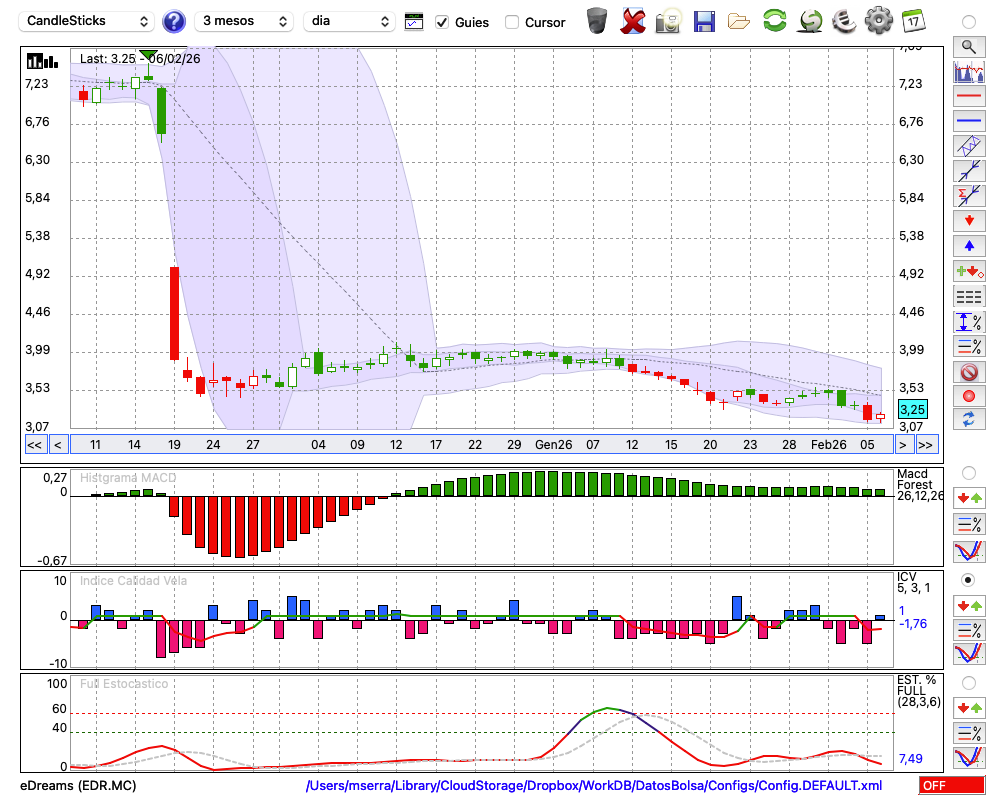Select the magnifying glass zoom tool

click(969, 47)
